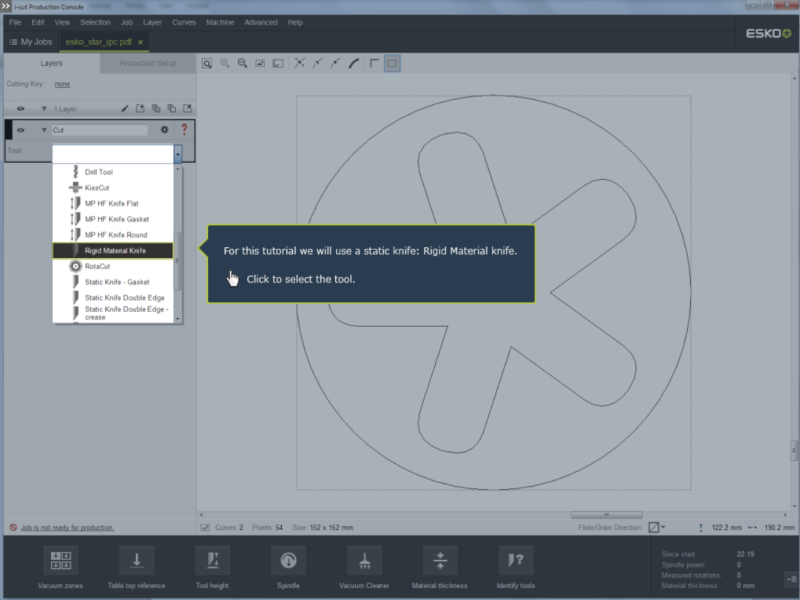The image size is (800, 600).
Task: Toggle the curve direction icon
Action: point(318,63)
